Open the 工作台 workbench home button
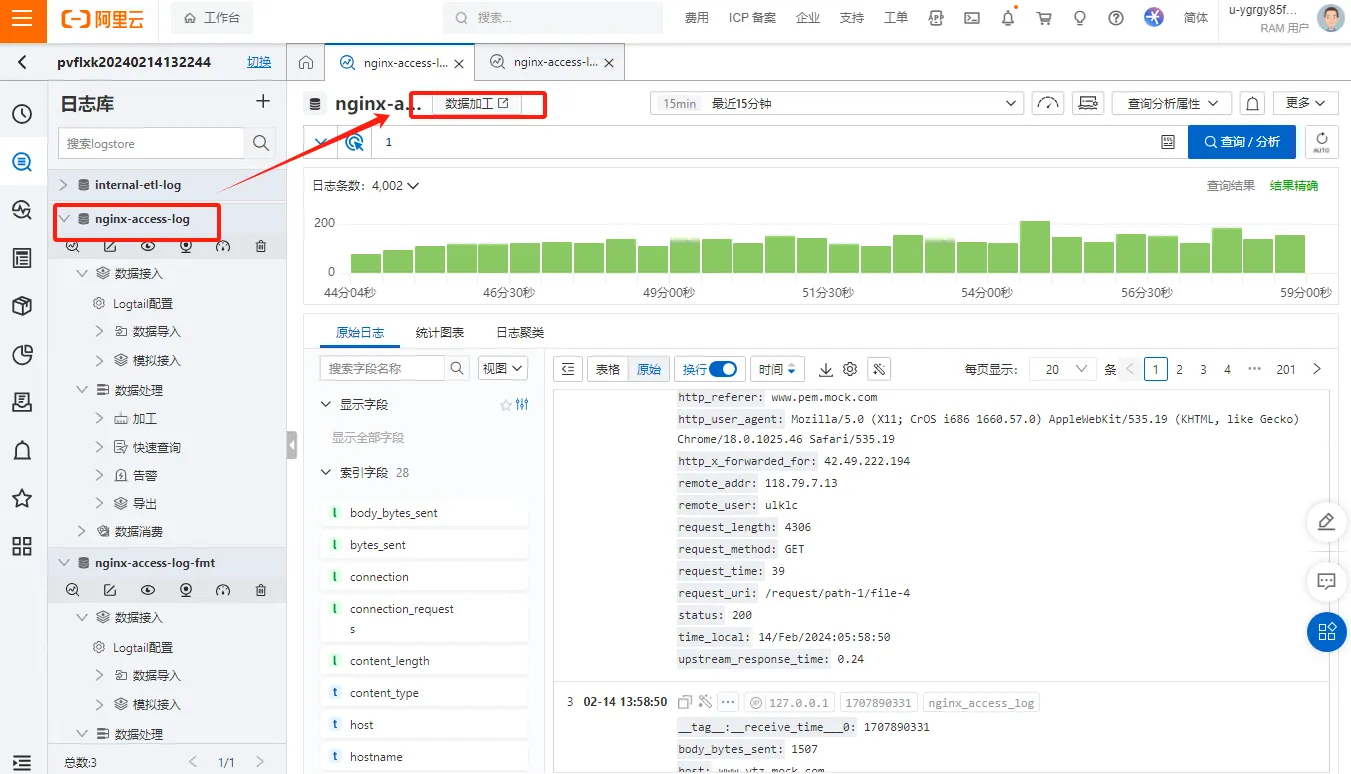The height and width of the screenshot is (774, 1351). [x=212, y=18]
